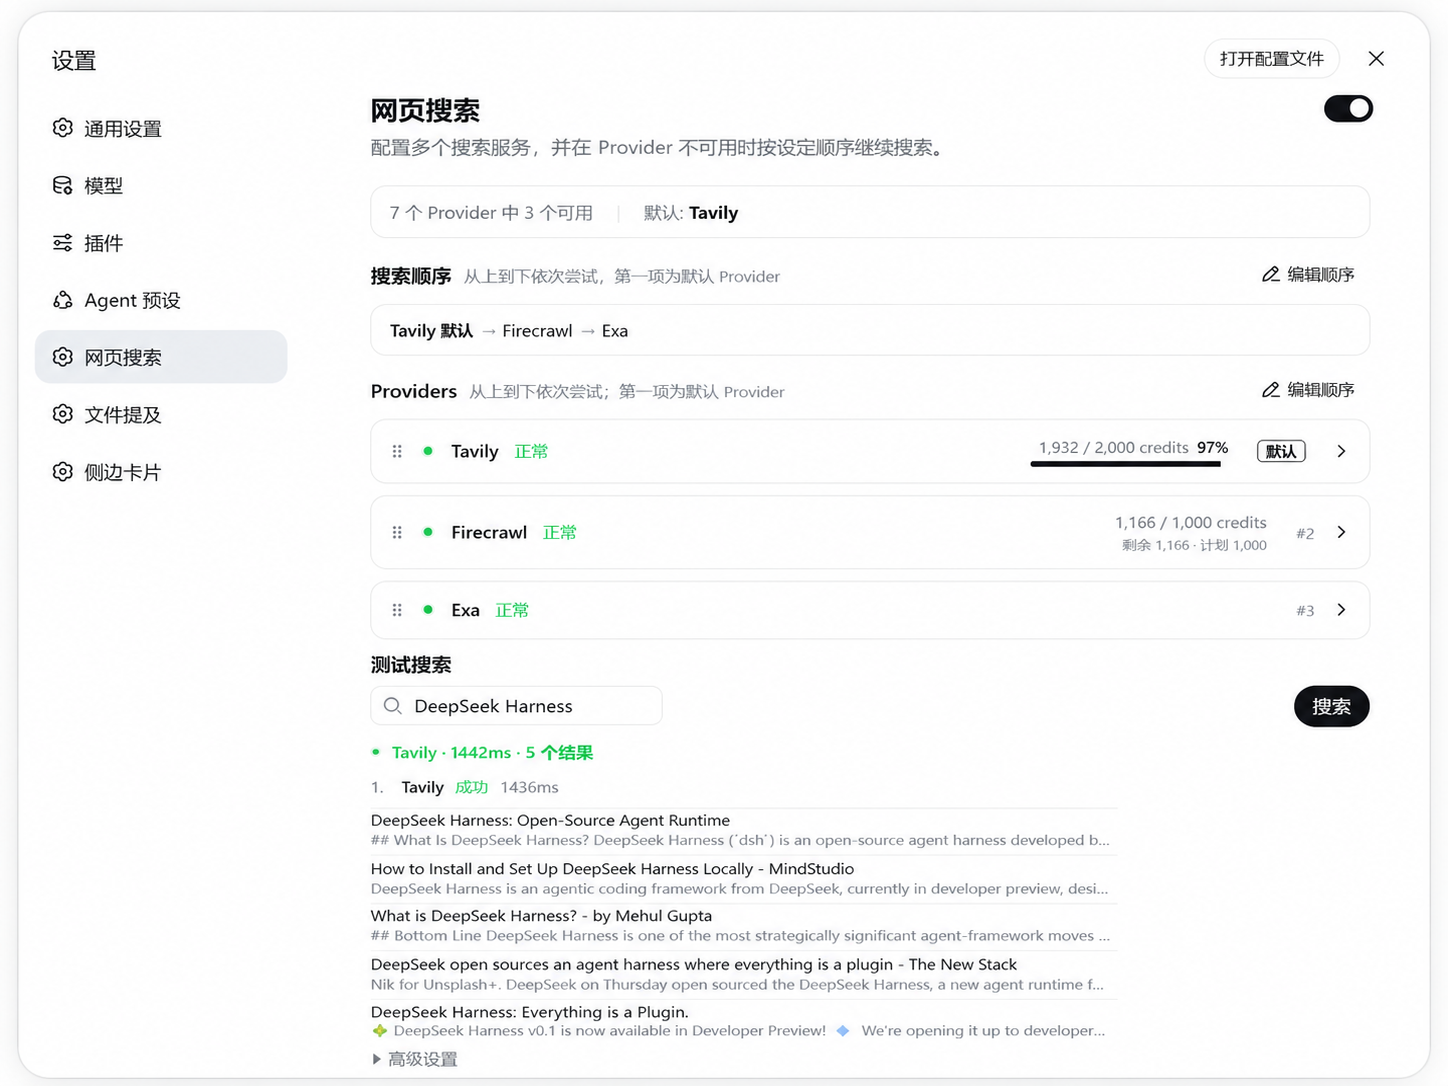This screenshot has height=1086, width=1448.
Task: Click the black 搜索 button
Action: click(x=1331, y=706)
